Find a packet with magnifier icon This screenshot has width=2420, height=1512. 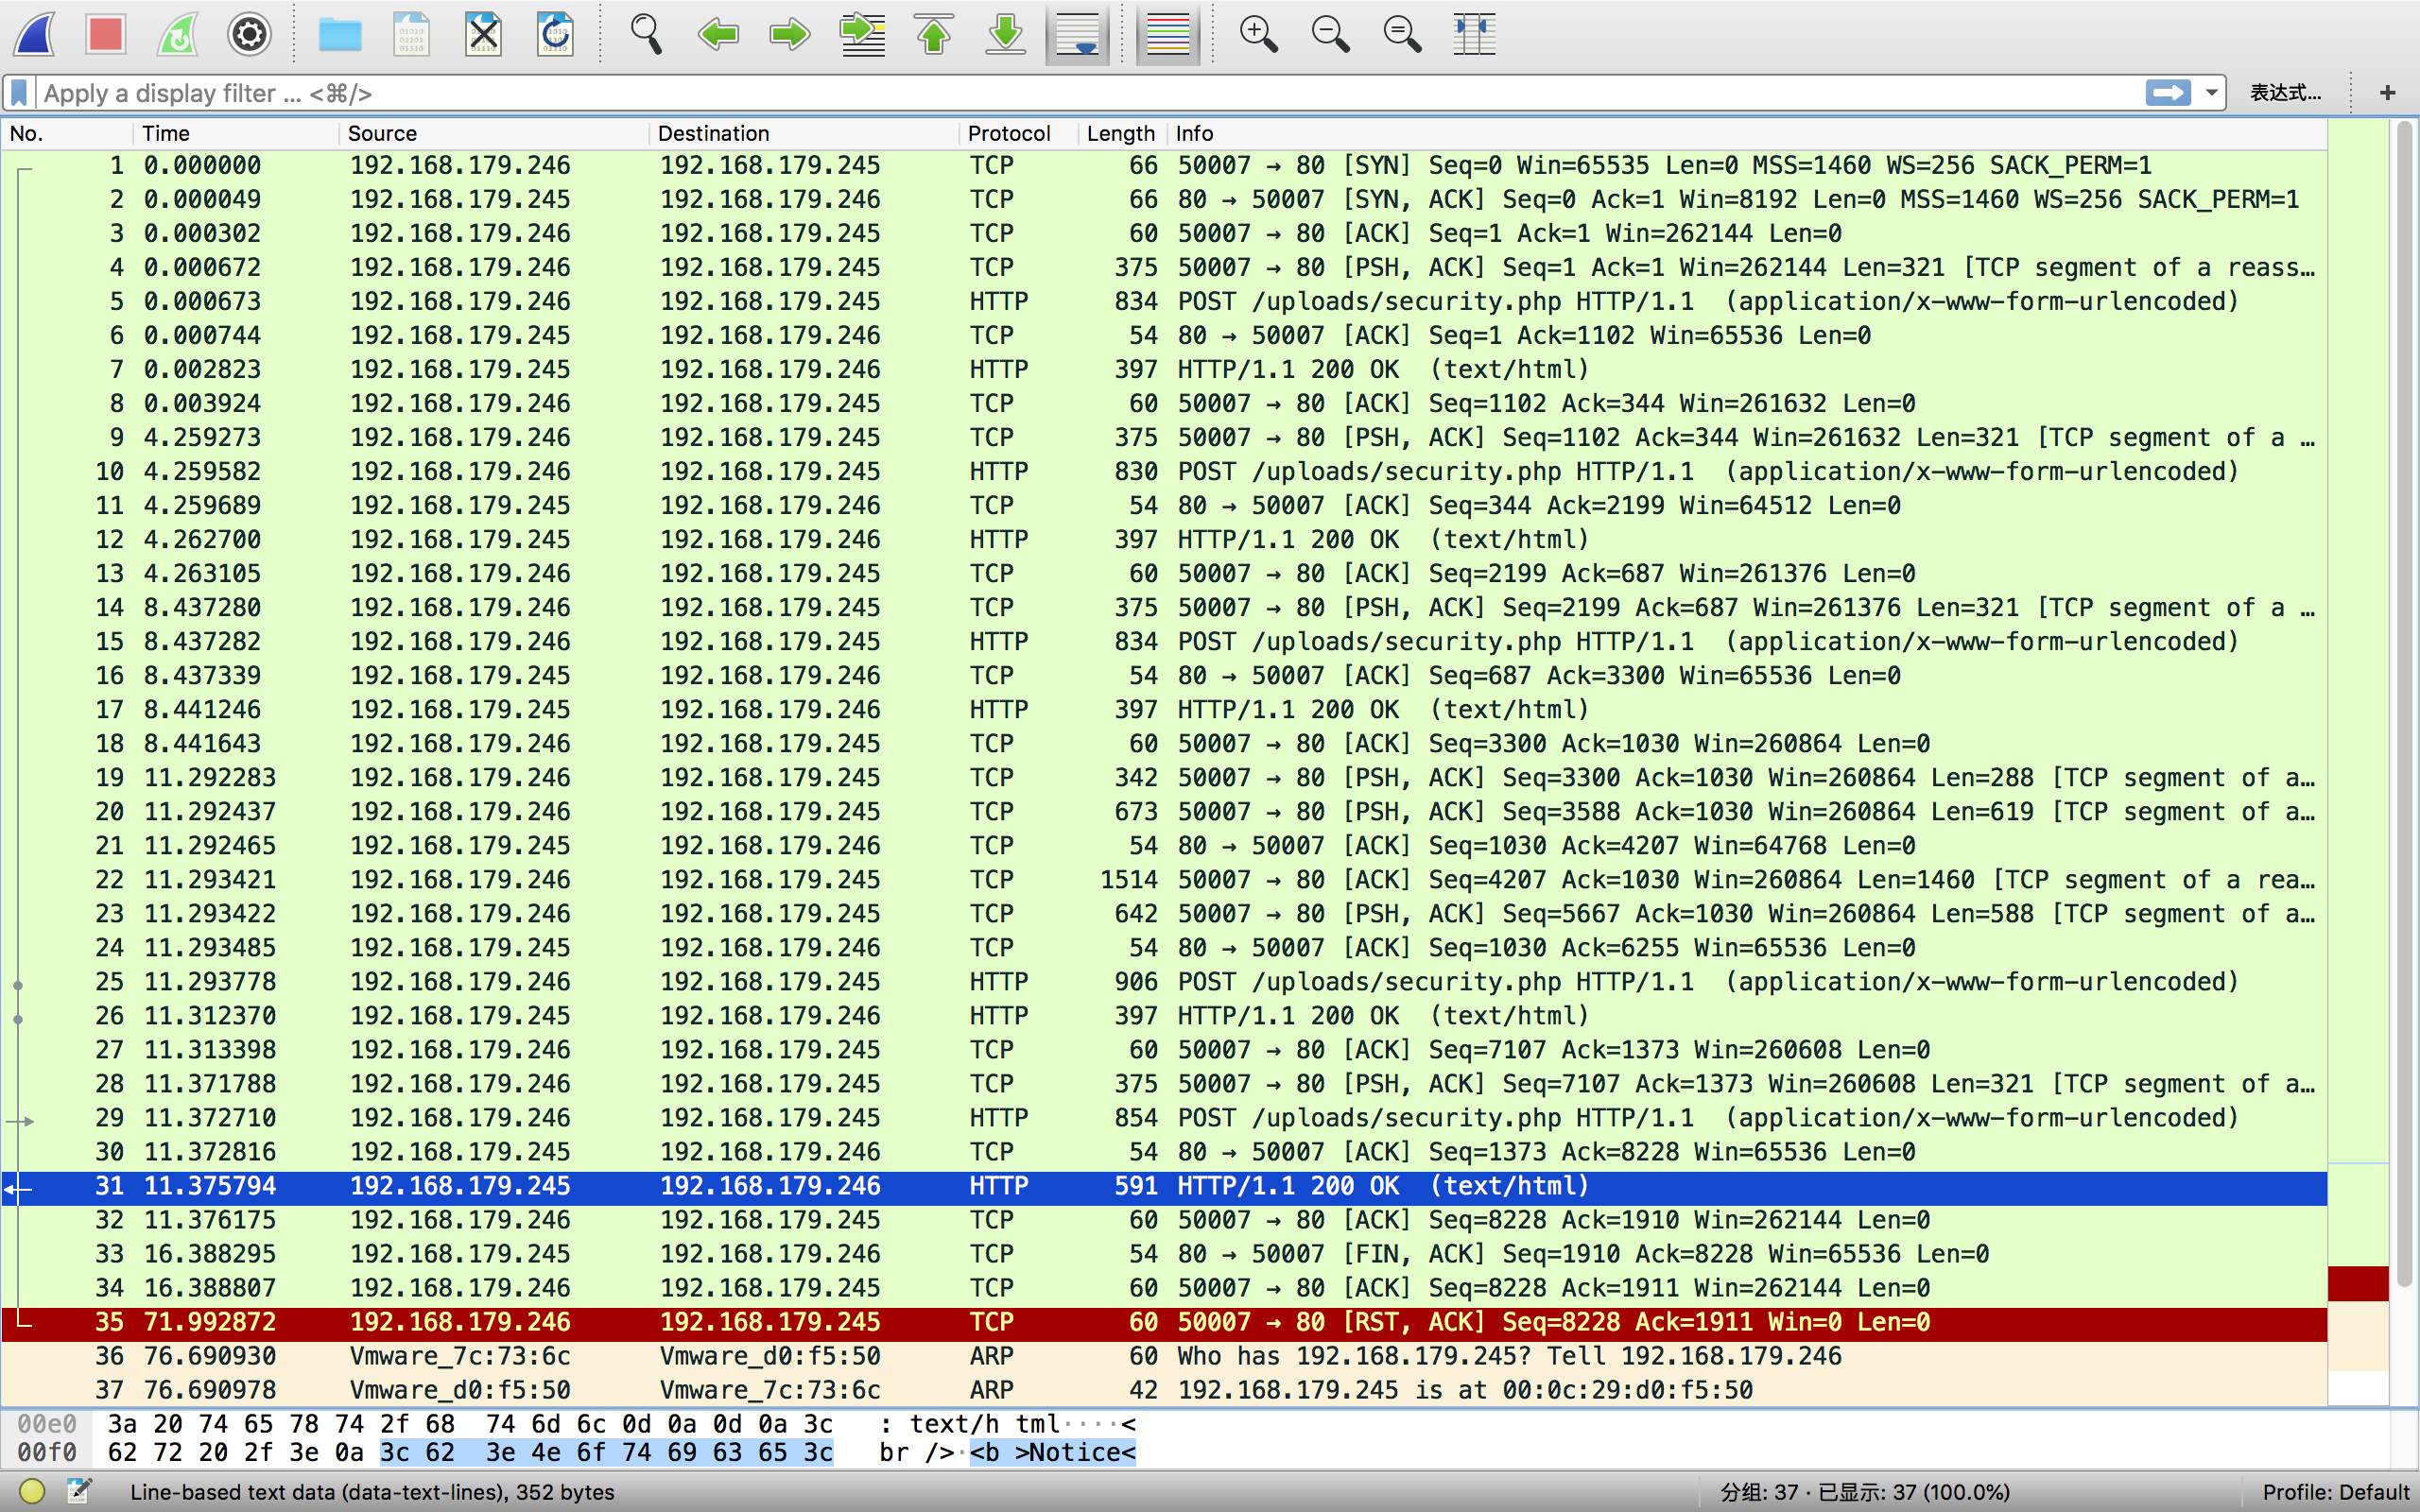(646, 34)
